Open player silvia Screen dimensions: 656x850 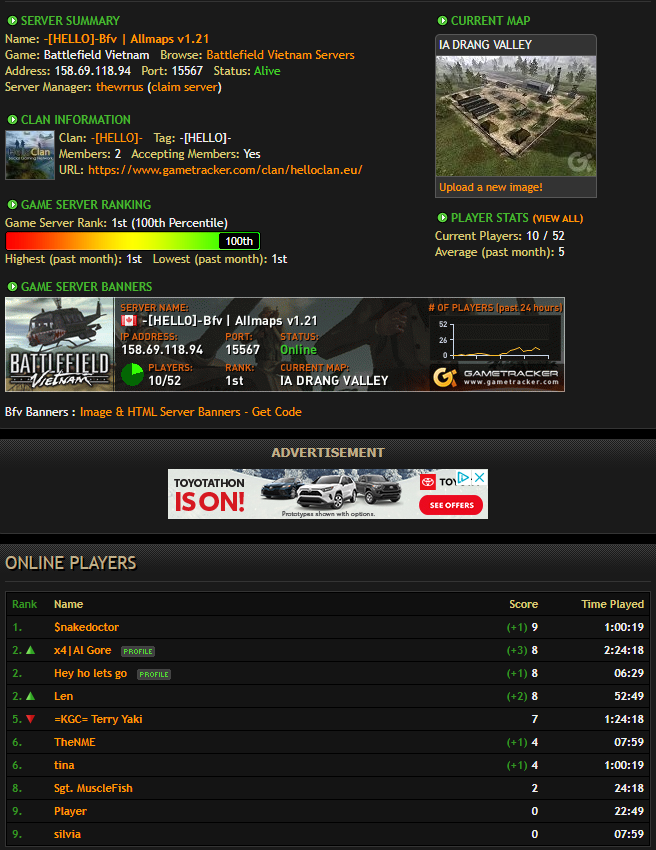pos(67,834)
